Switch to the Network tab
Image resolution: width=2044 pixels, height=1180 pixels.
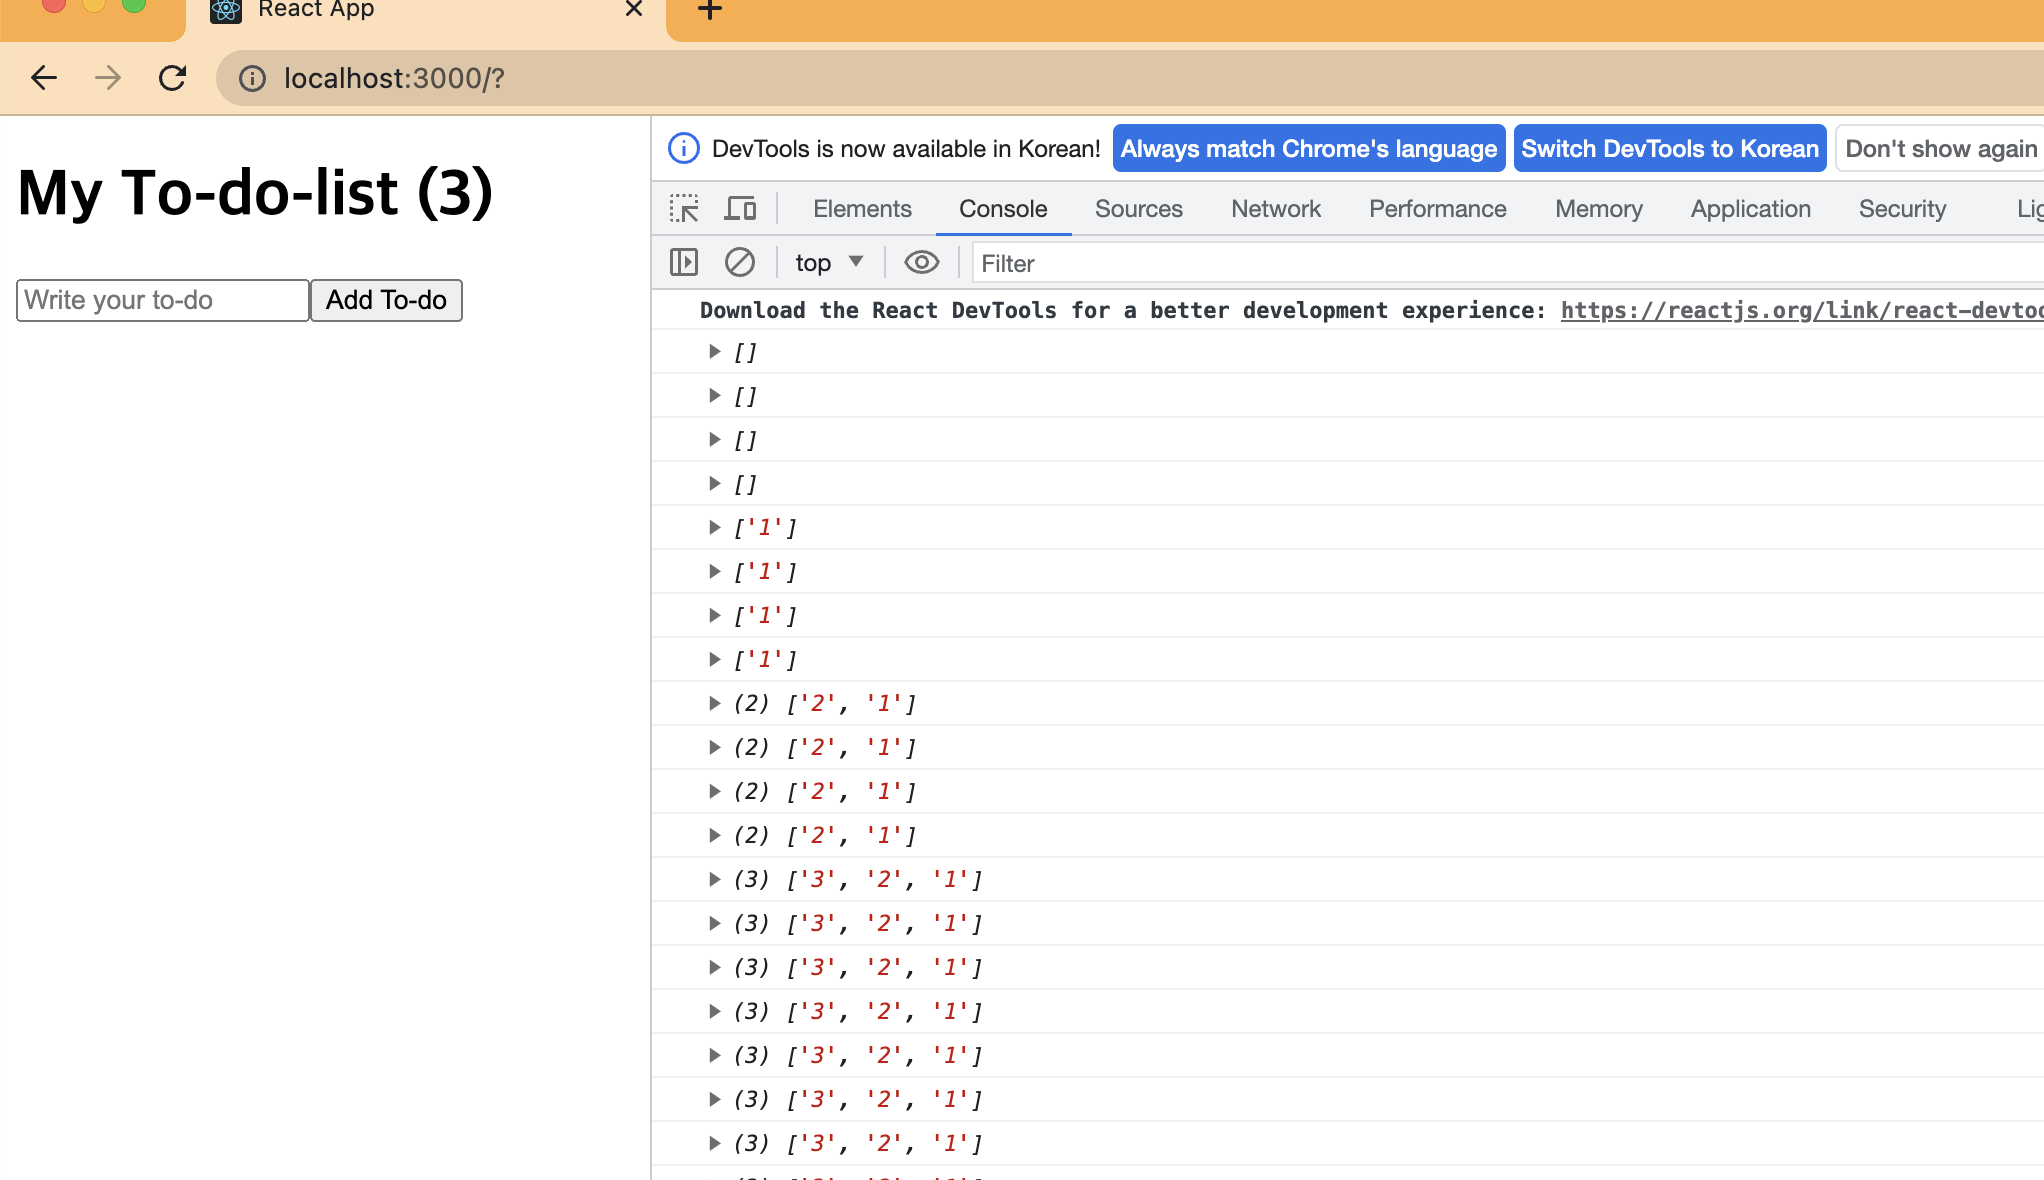click(x=1275, y=209)
